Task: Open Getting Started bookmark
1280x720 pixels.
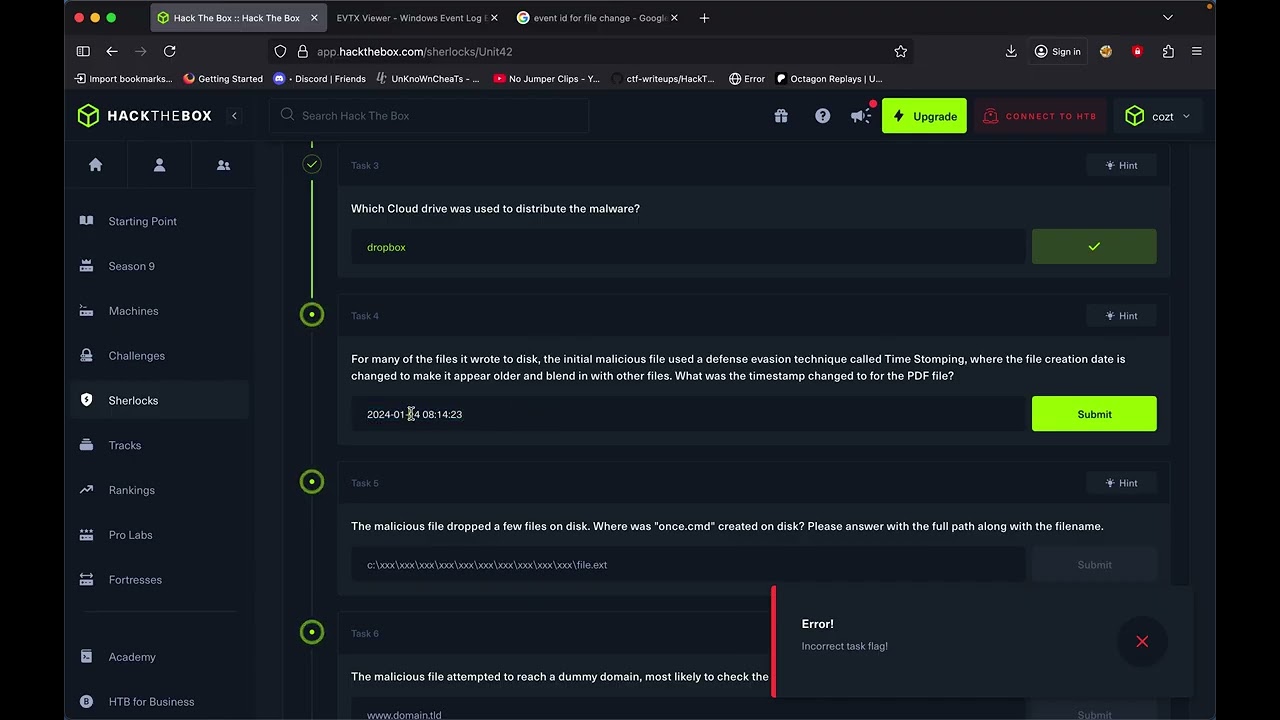Action: [x=223, y=79]
